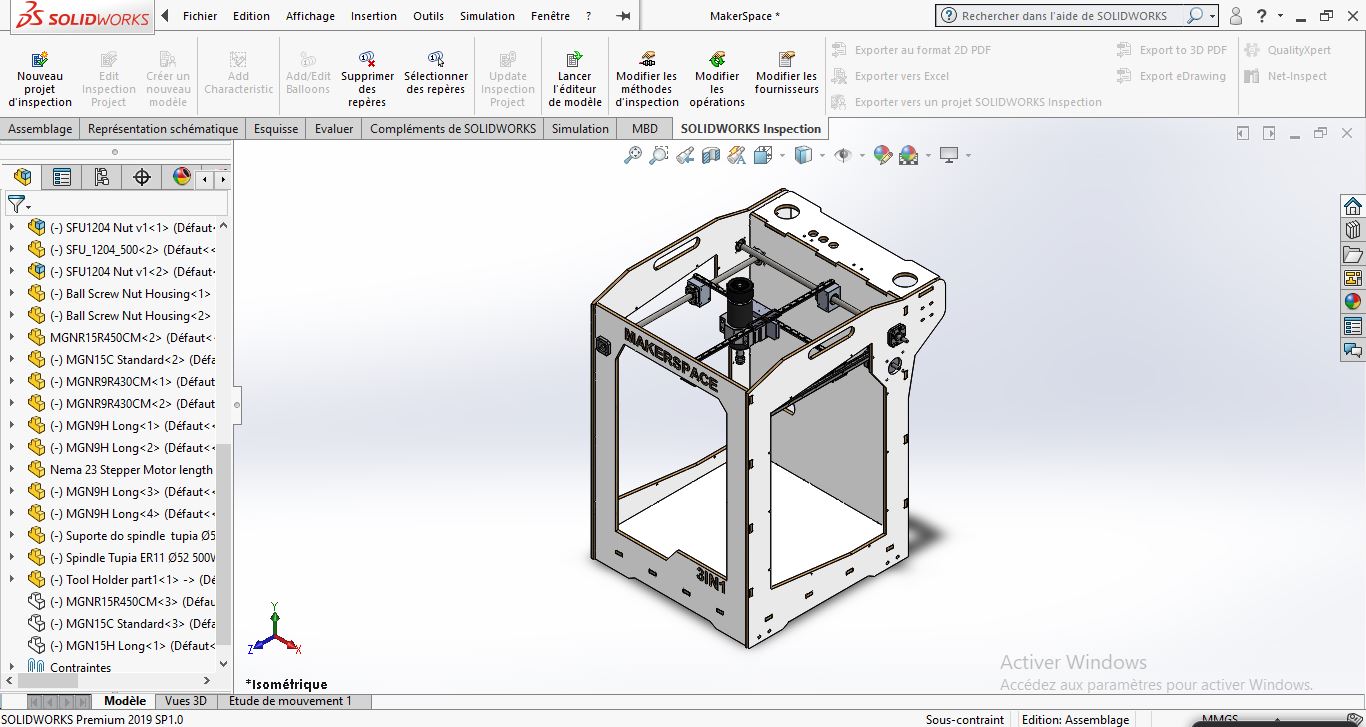The image size is (1366, 727).
Task: Open the Outils menu
Action: click(x=428, y=16)
